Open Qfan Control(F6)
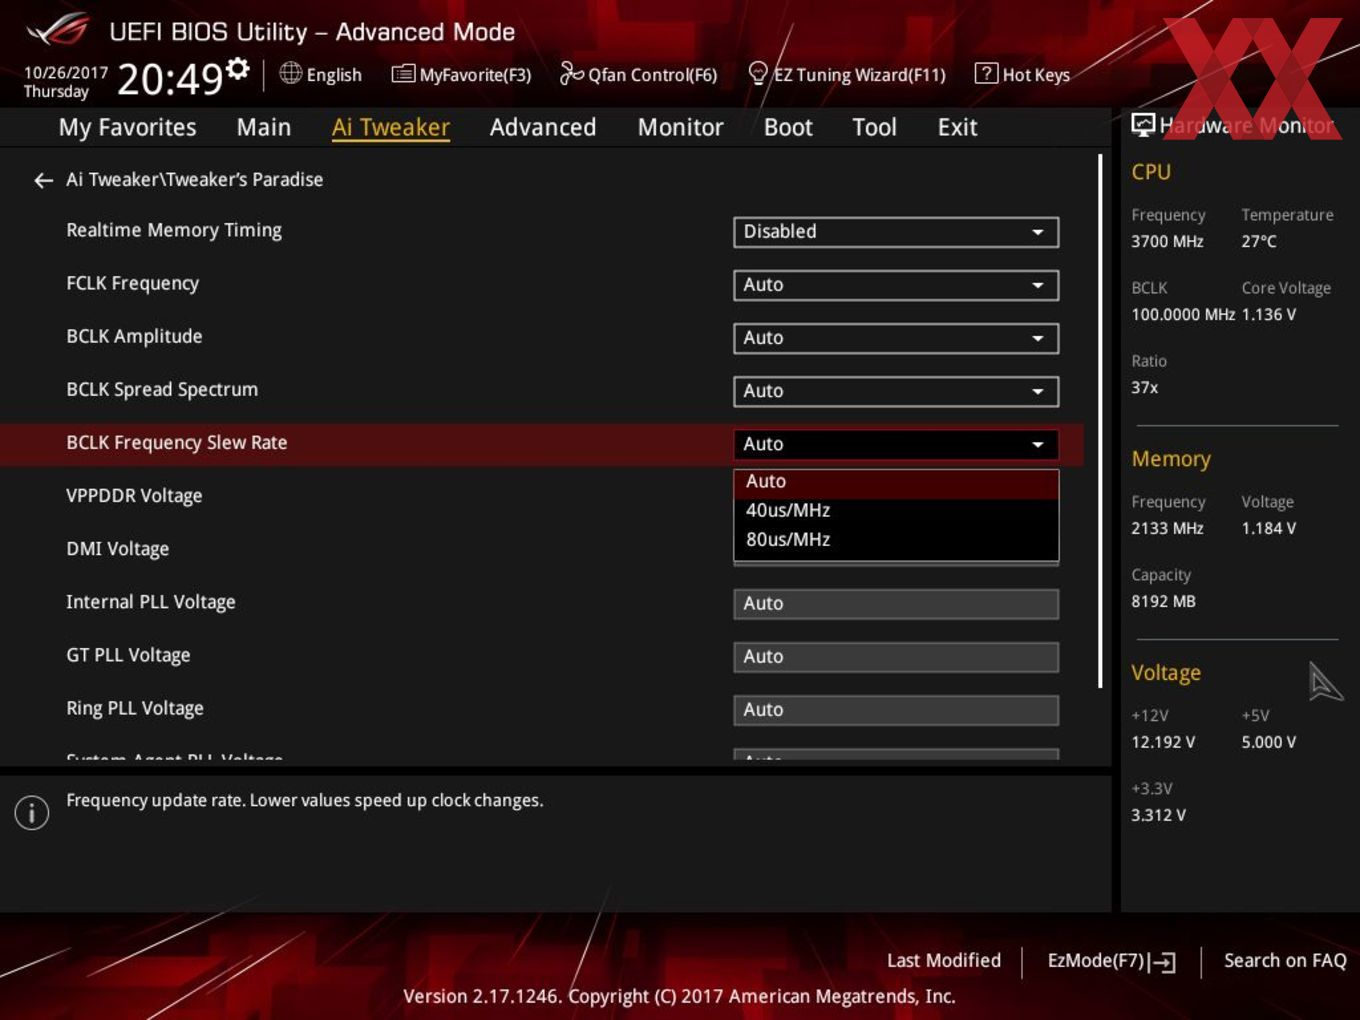The image size is (1360, 1020). (x=638, y=74)
